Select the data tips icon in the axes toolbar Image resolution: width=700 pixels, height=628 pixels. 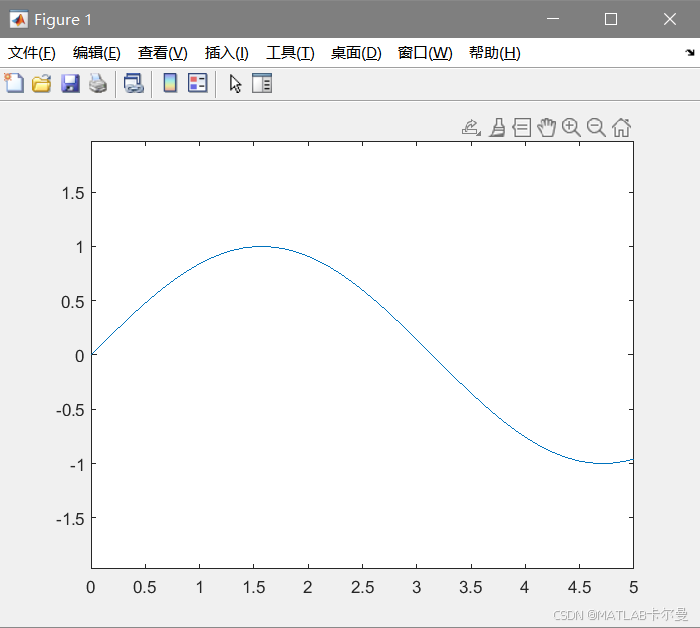[x=521, y=128]
